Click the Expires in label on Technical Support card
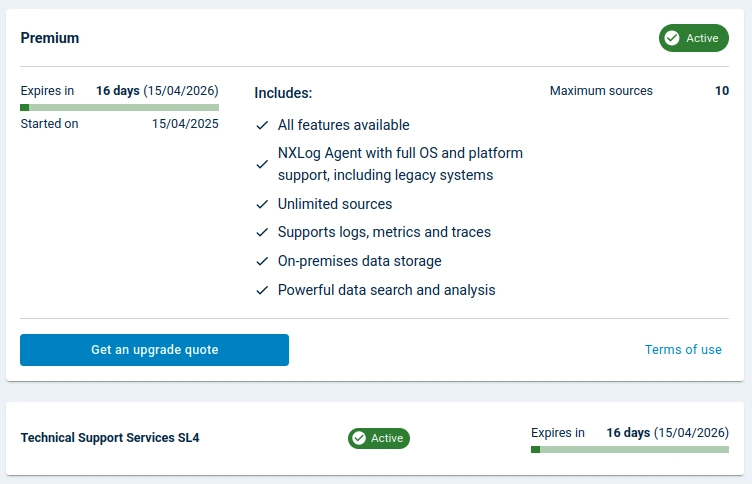The image size is (752, 484). click(558, 433)
